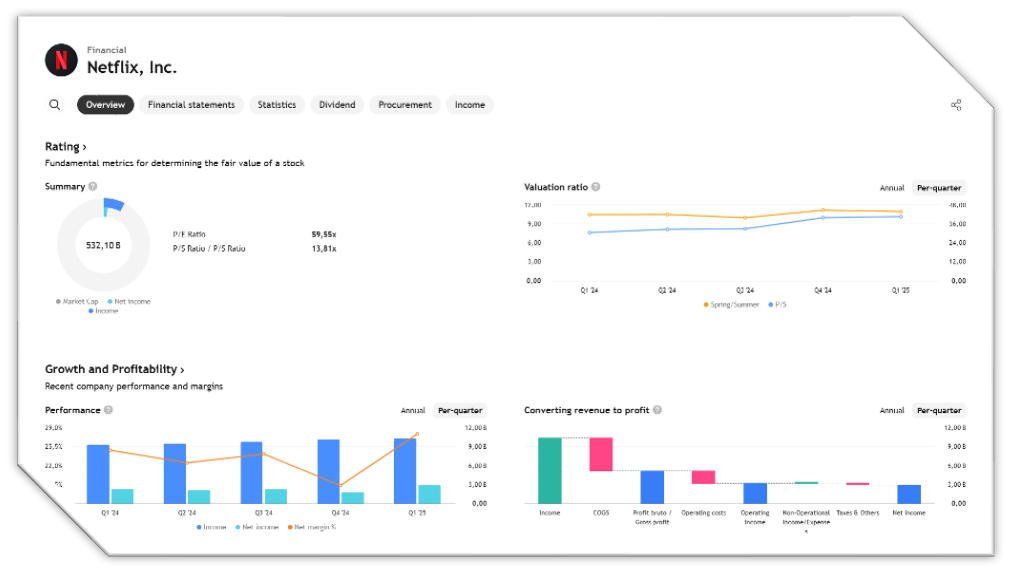Toggle Net income legend in Summary

(129, 301)
